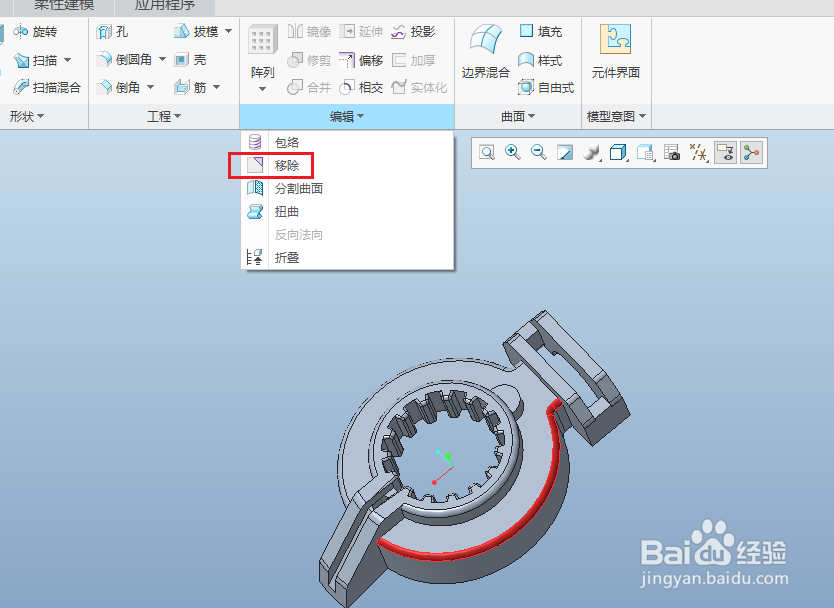The height and width of the screenshot is (608, 834).
Task: Select the 自由式 (Freestyle) tool
Action: pos(546,87)
